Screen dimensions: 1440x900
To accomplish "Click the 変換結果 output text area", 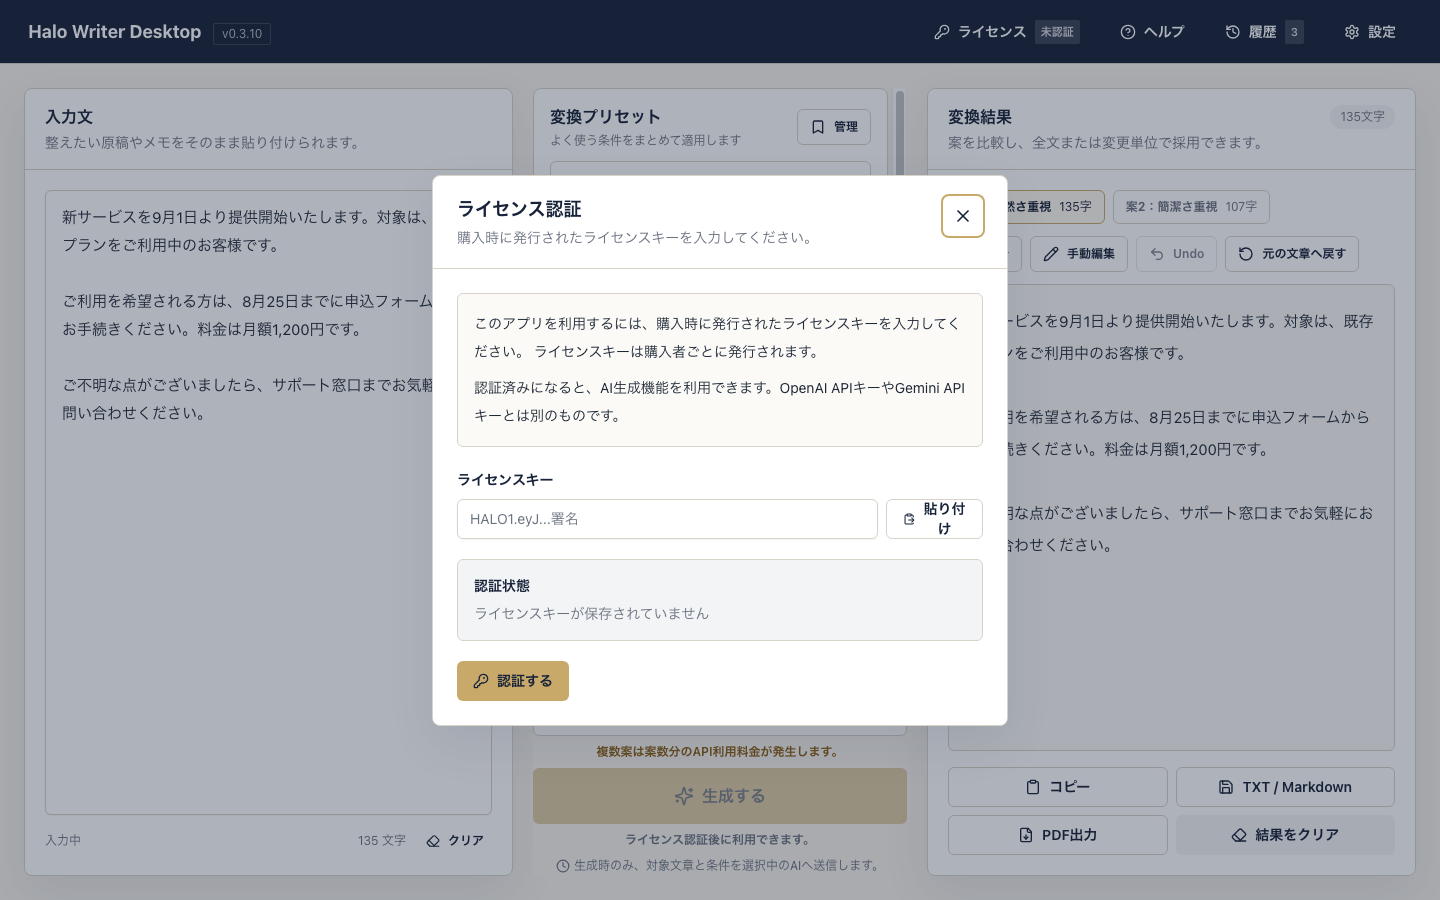I will pos(1171,517).
